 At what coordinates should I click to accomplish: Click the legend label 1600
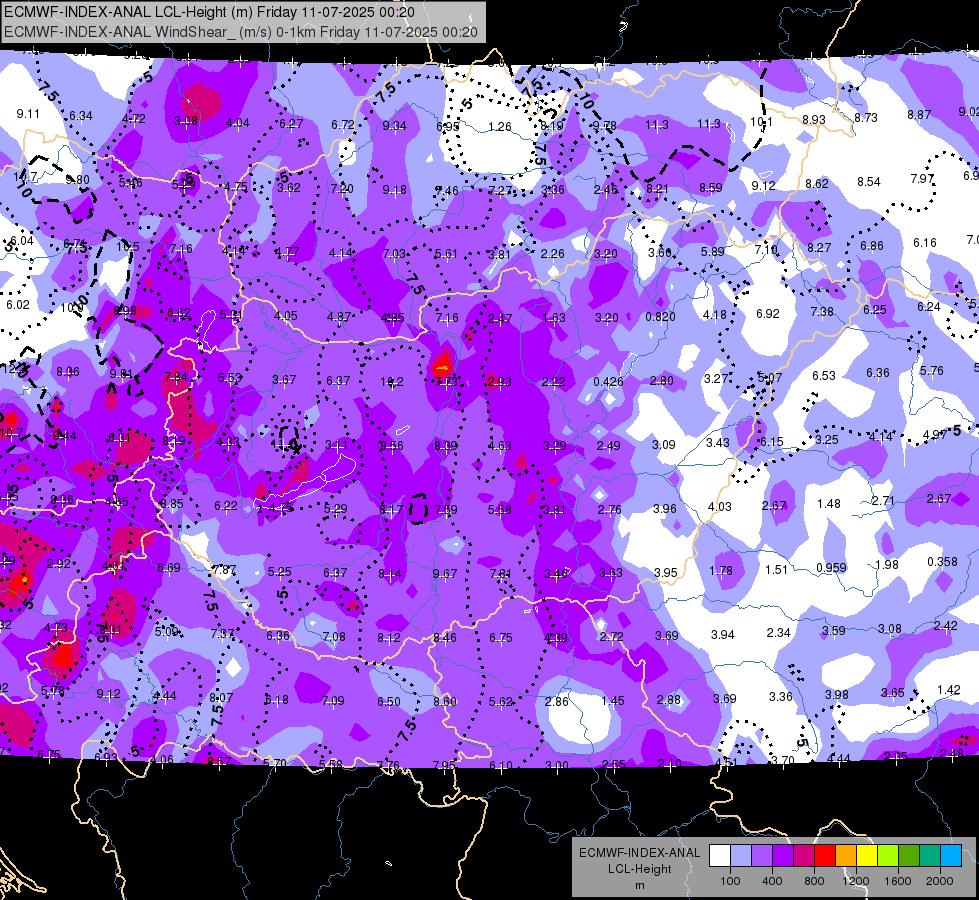pos(898,881)
